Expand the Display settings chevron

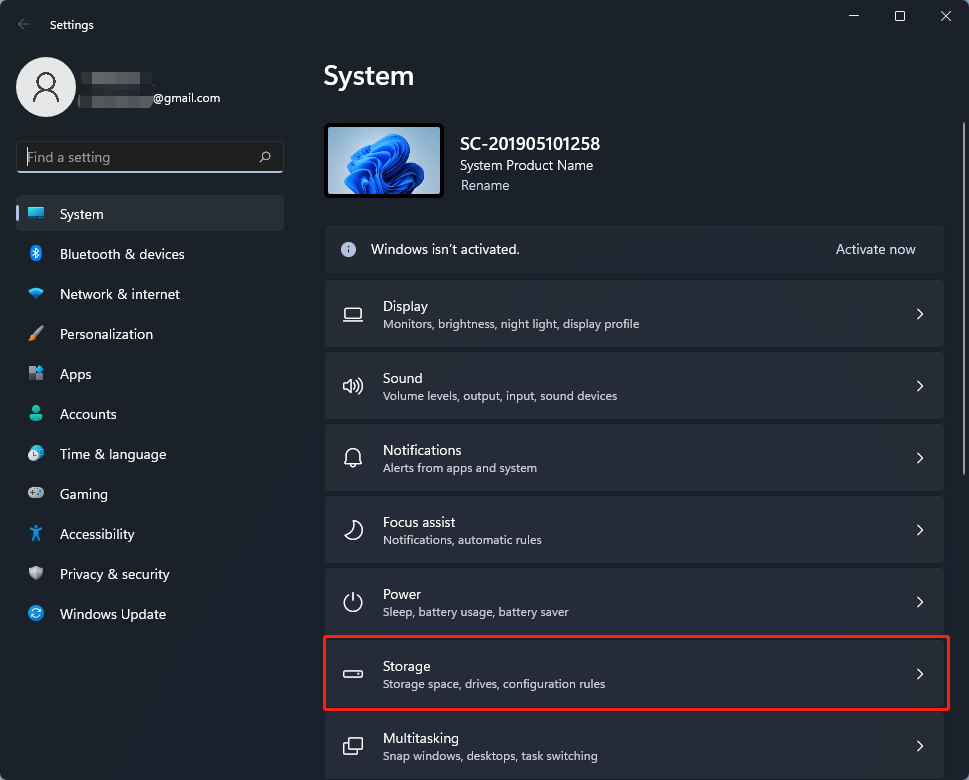click(919, 313)
